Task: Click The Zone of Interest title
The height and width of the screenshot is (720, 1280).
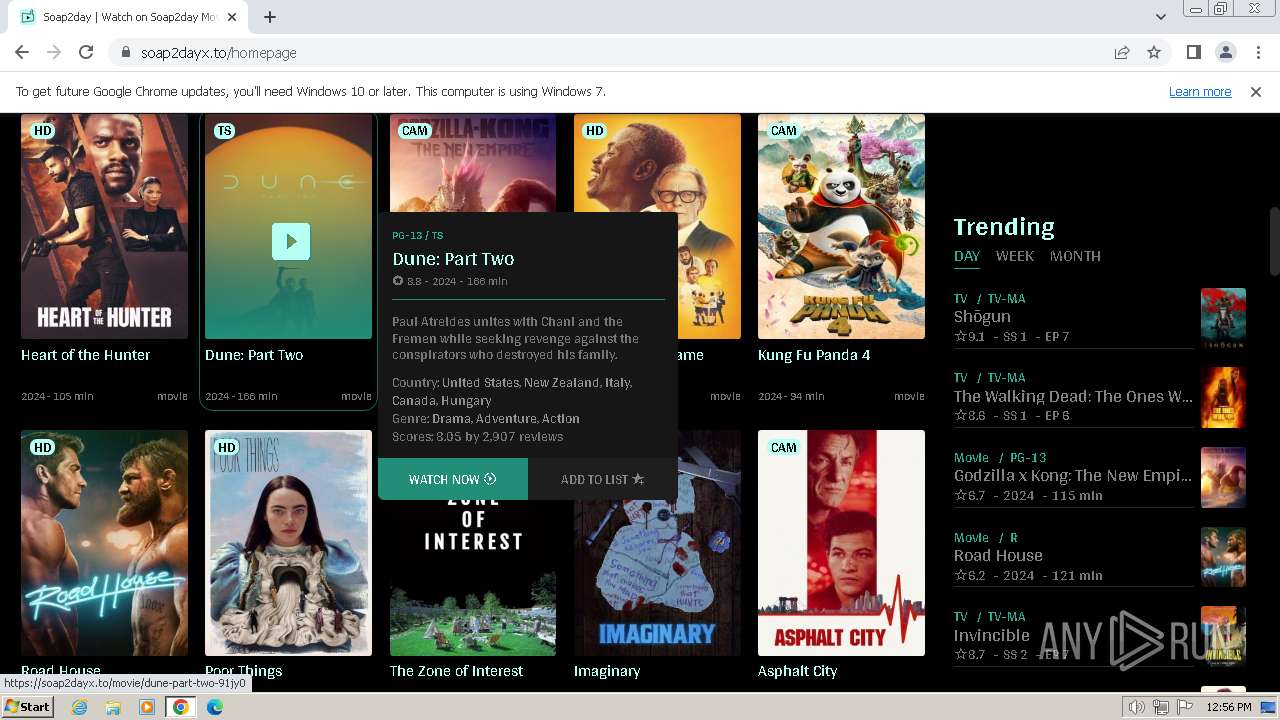Action: (x=456, y=671)
